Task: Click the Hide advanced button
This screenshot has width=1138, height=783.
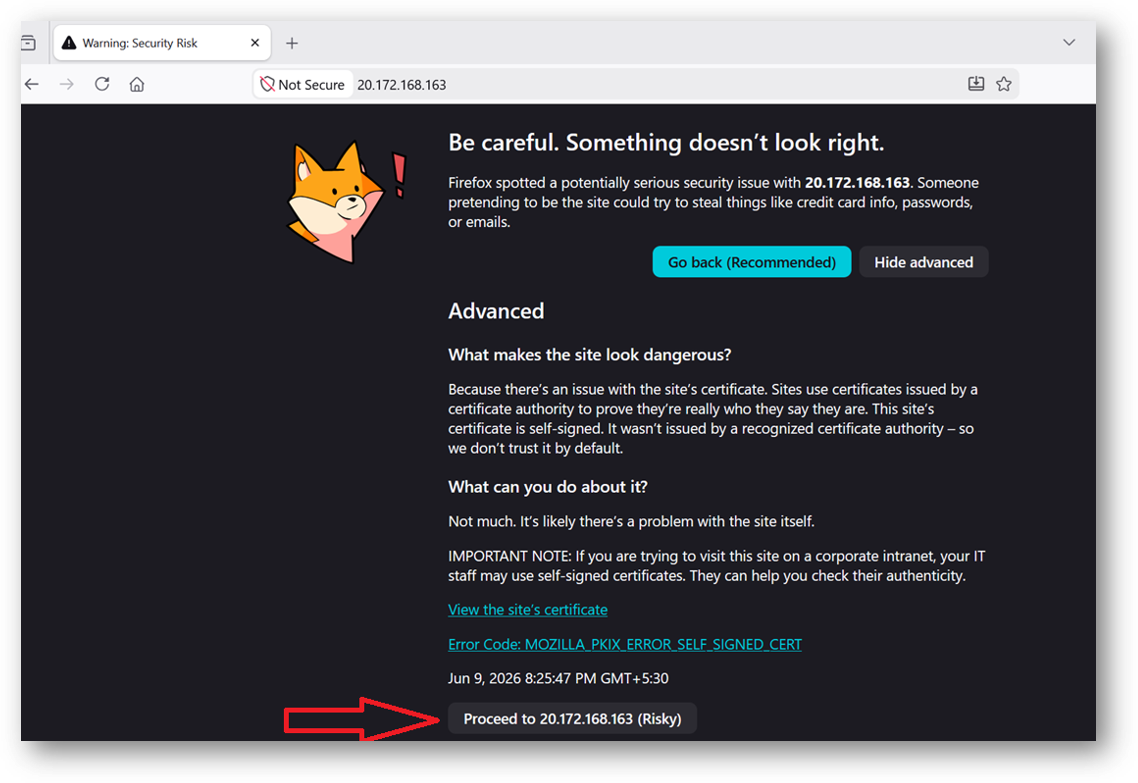Action: coord(923,262)
